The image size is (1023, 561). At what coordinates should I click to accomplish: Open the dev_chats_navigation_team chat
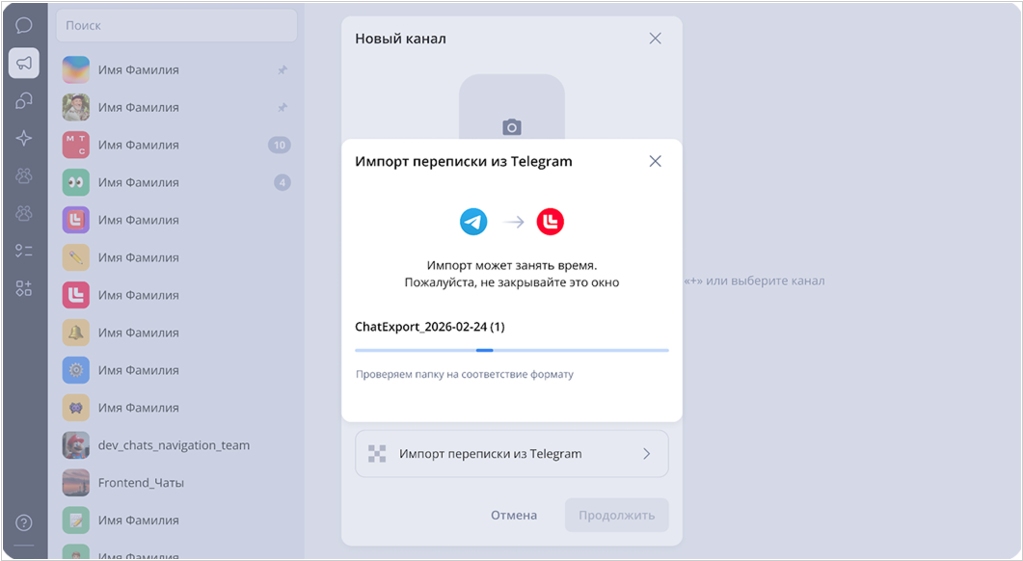pyautogui.click(x=174, y=445)
